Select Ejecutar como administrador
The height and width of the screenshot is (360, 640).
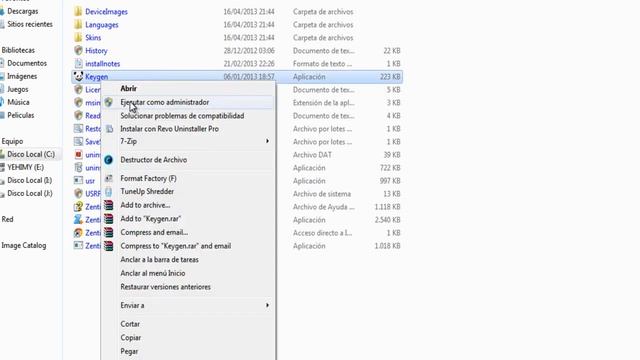(x=164, y=102)
